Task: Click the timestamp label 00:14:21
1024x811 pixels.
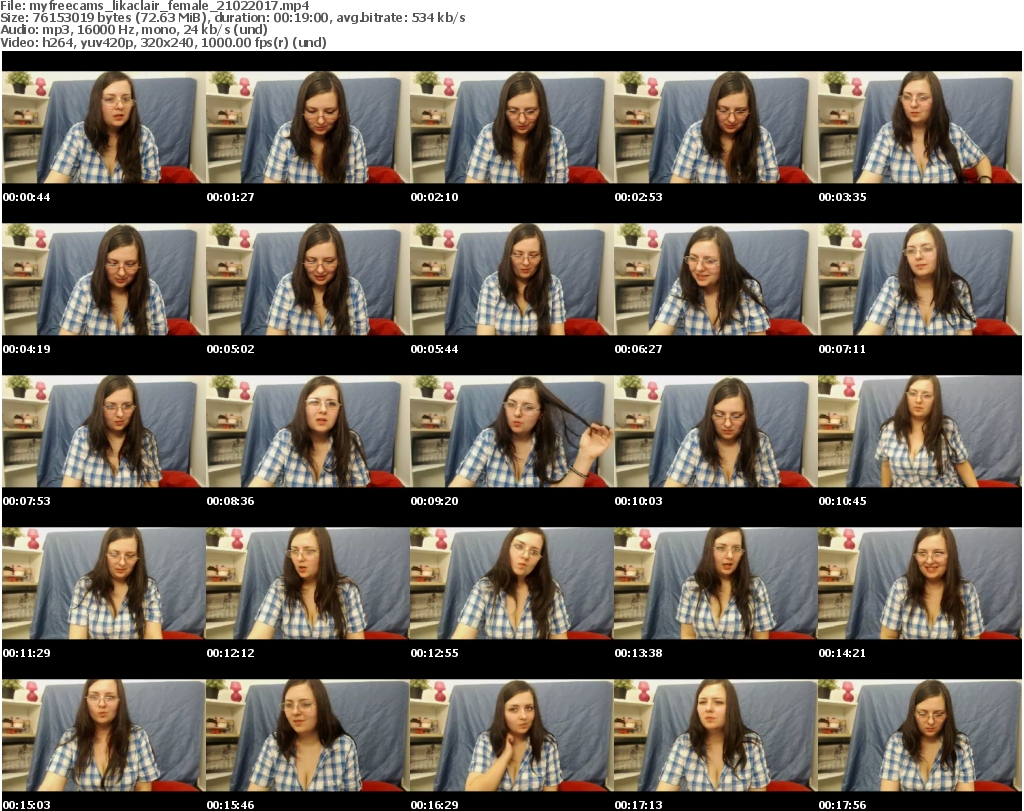Action: (x=842, y=653)
